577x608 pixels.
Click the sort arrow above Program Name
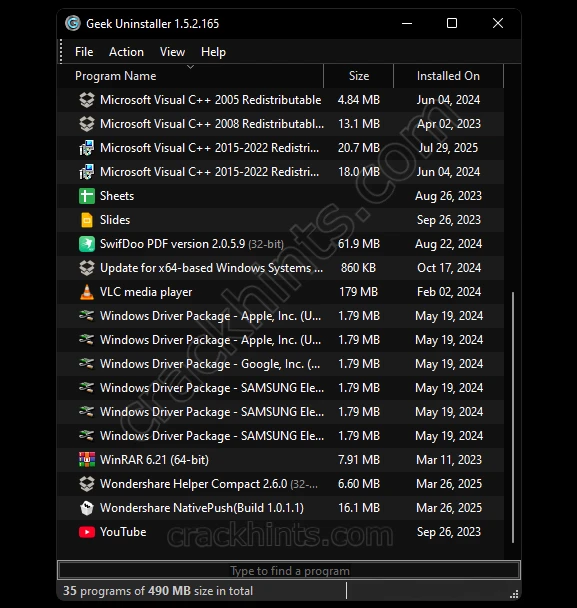(190, 67)
